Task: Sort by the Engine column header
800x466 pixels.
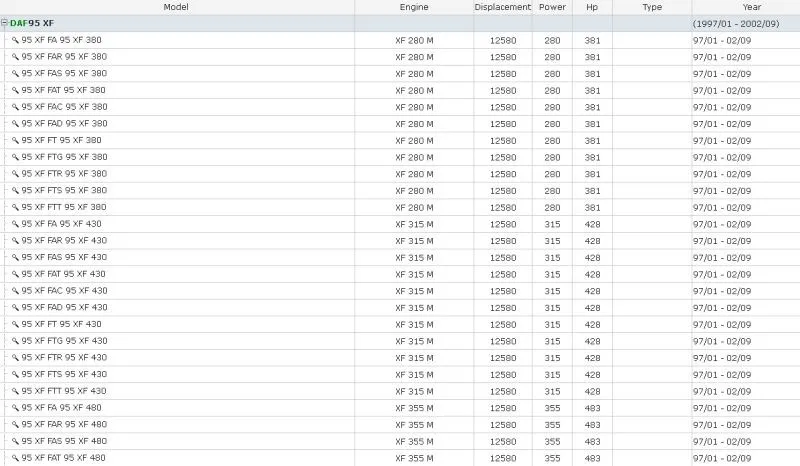Action: pyautogui.click(x=414, y=7)
